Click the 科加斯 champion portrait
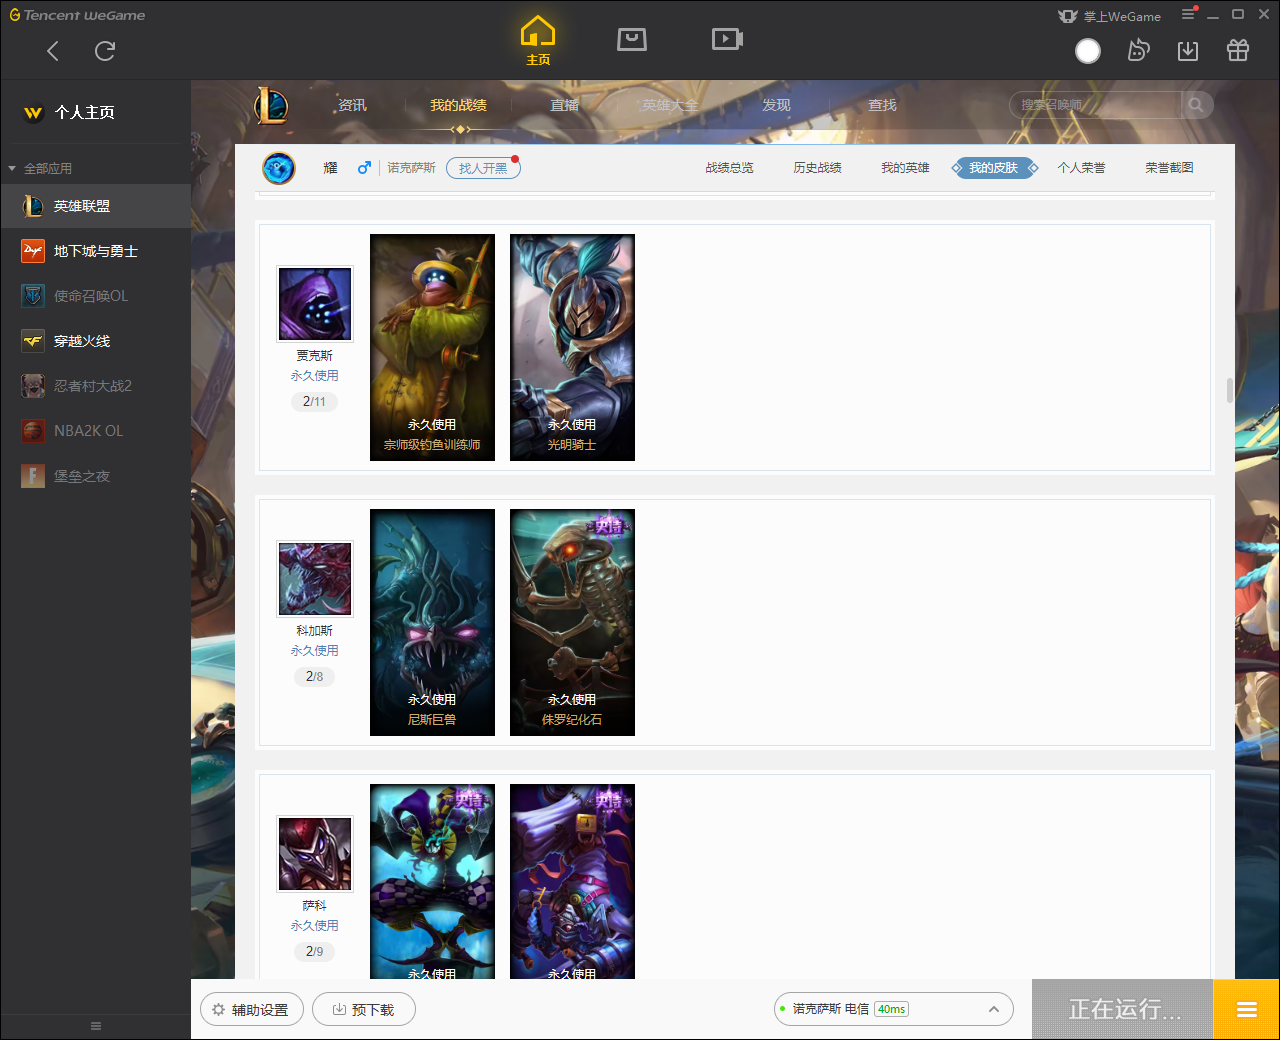Screen dimensions: 1280x1040 tap(315, 579)
